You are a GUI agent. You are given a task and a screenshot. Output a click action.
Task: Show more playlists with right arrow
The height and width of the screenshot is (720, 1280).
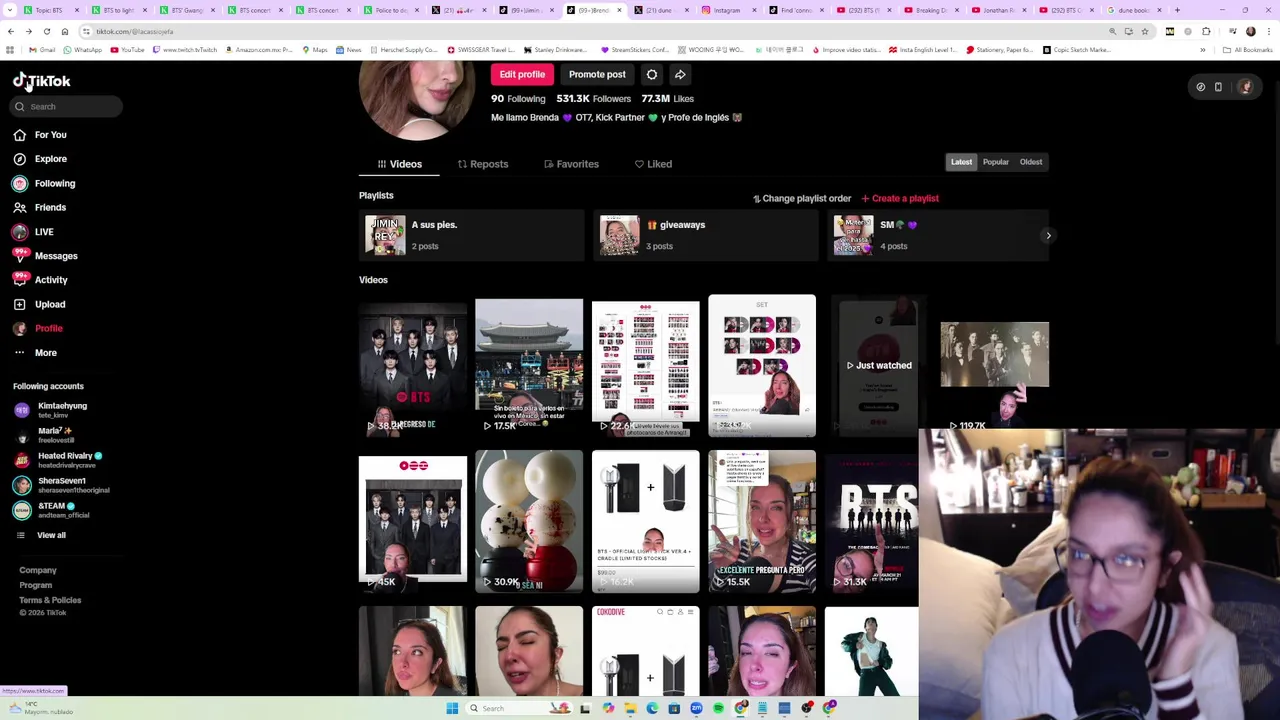1048,236
